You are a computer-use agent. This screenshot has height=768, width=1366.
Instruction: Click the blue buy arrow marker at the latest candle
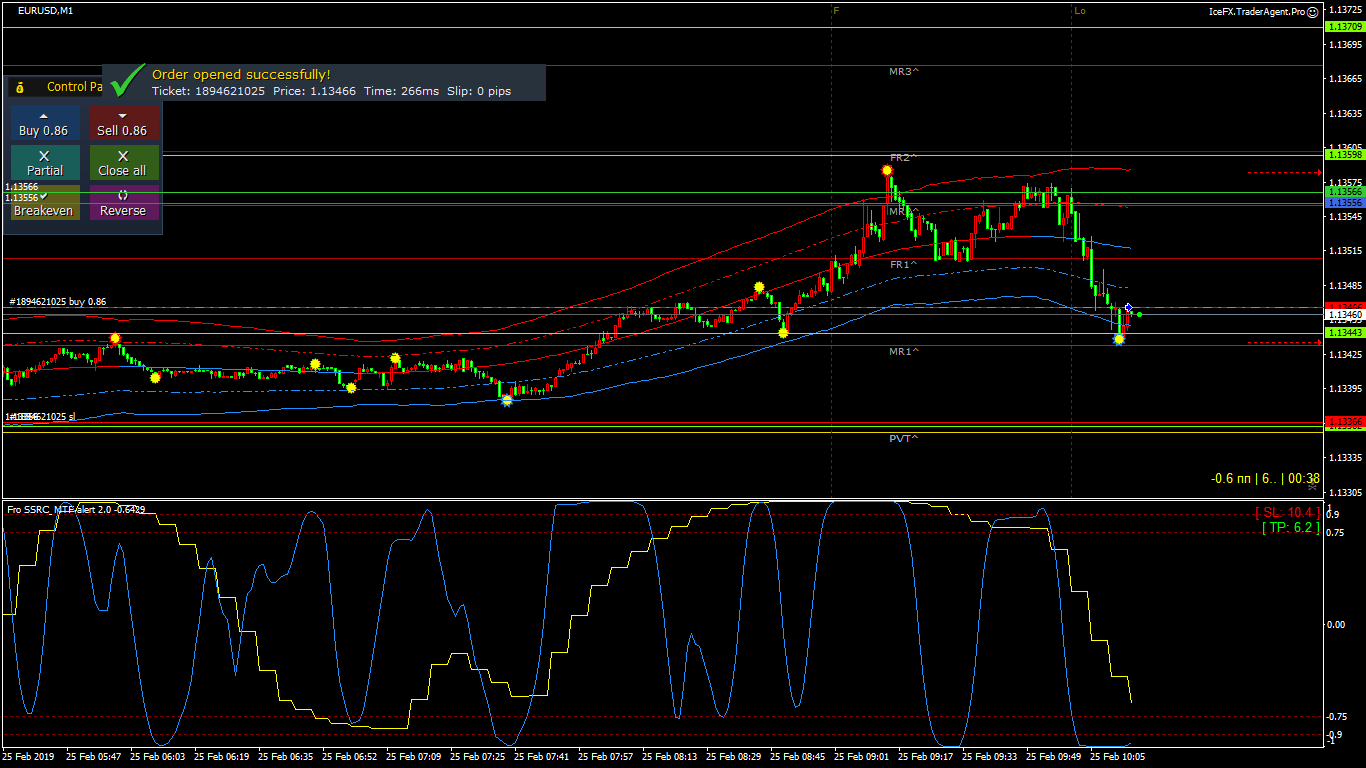1128,308
